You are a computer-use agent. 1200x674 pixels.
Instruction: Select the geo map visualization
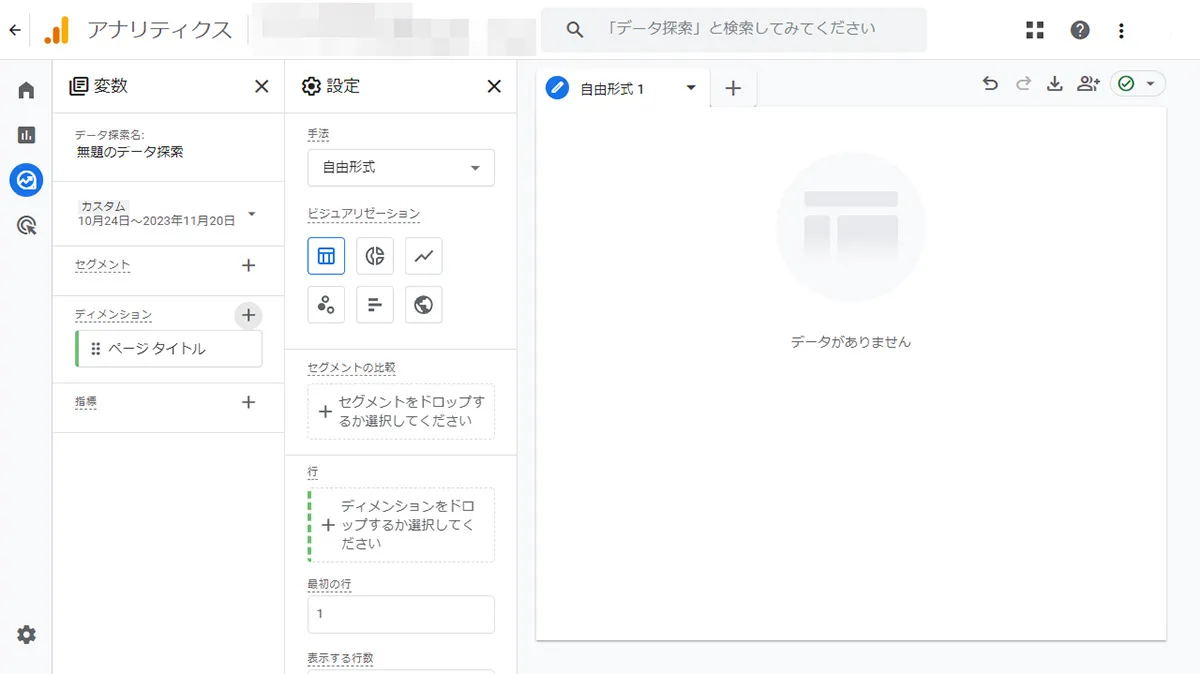pos(423,304)
